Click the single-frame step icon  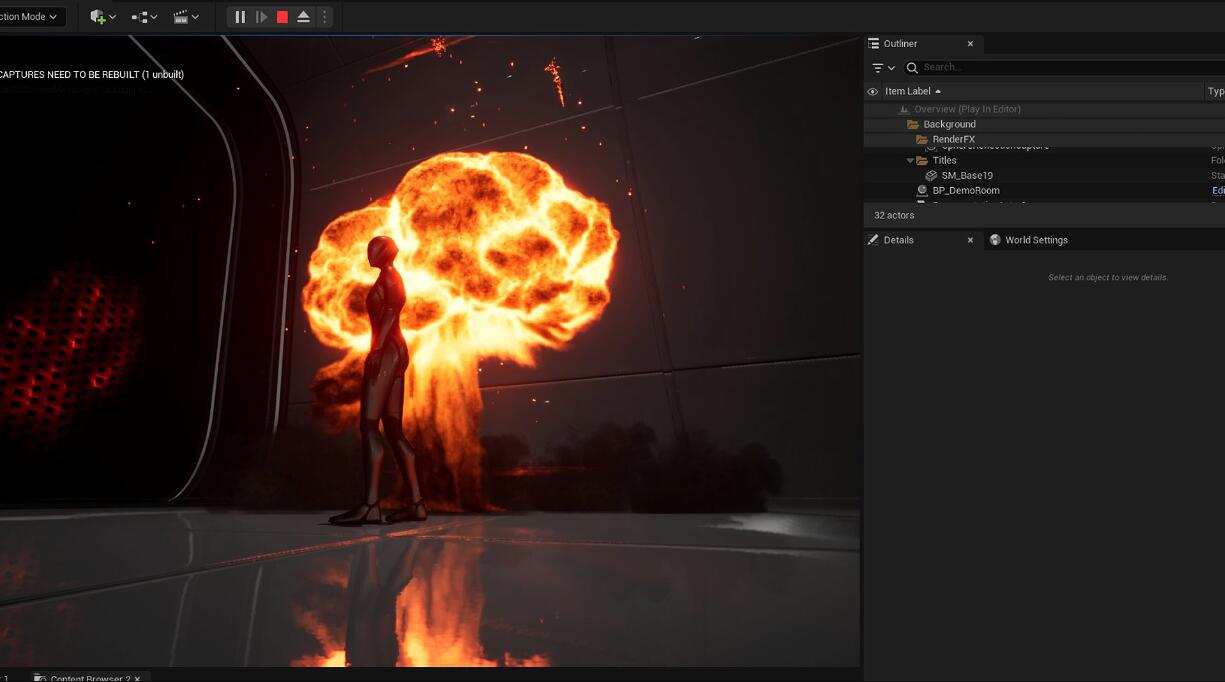(x=261, y=16)
